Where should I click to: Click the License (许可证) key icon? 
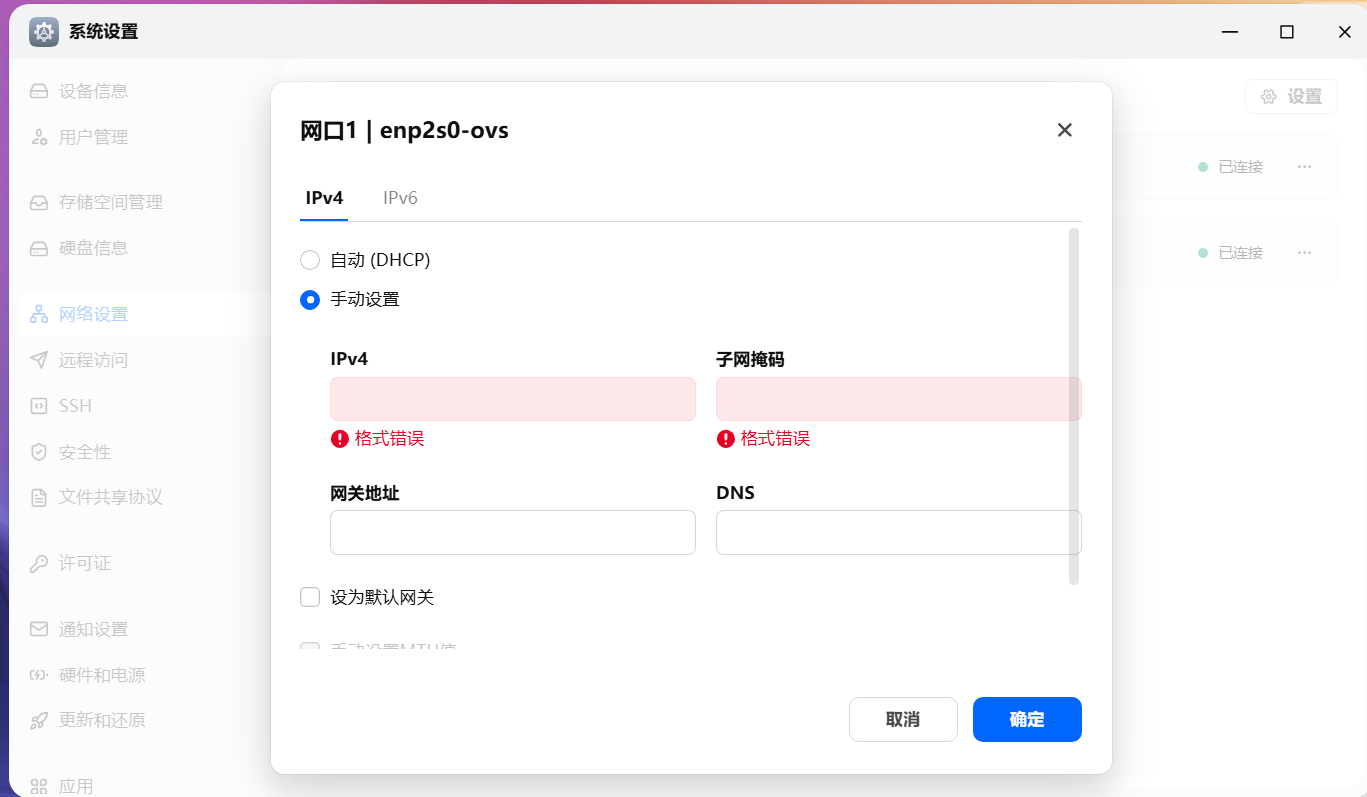tap(39, 564)
